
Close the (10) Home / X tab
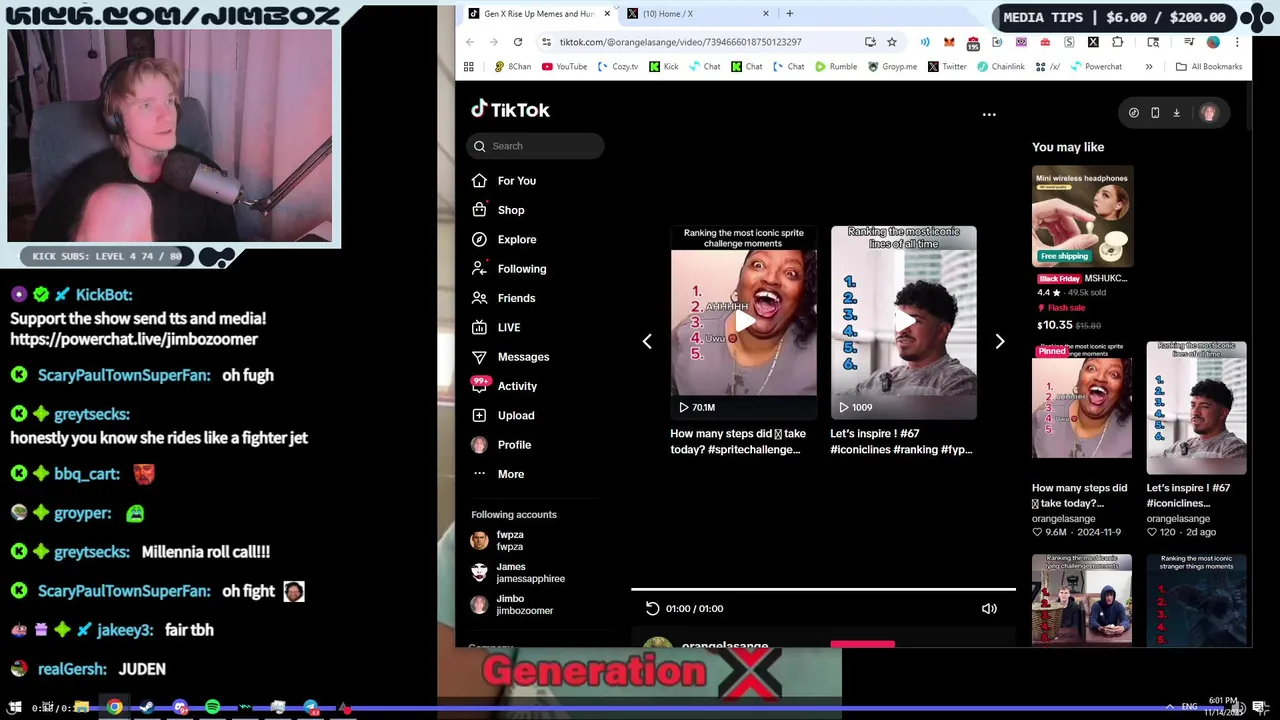click(x=767, y=14)
